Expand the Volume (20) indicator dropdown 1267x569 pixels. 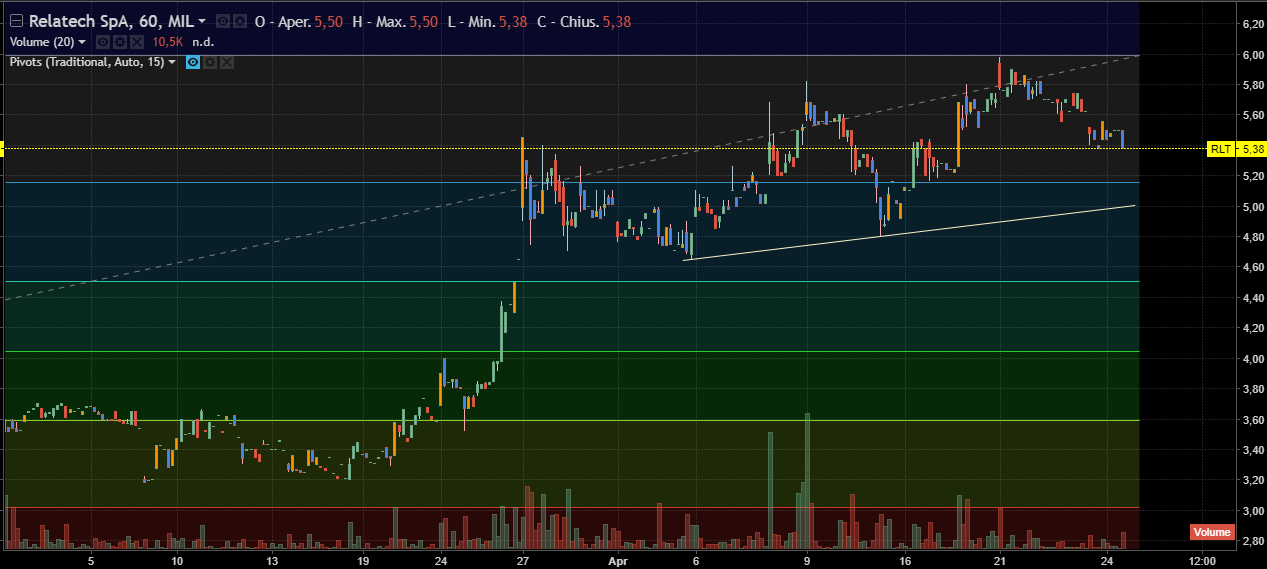tap(82, 42)
